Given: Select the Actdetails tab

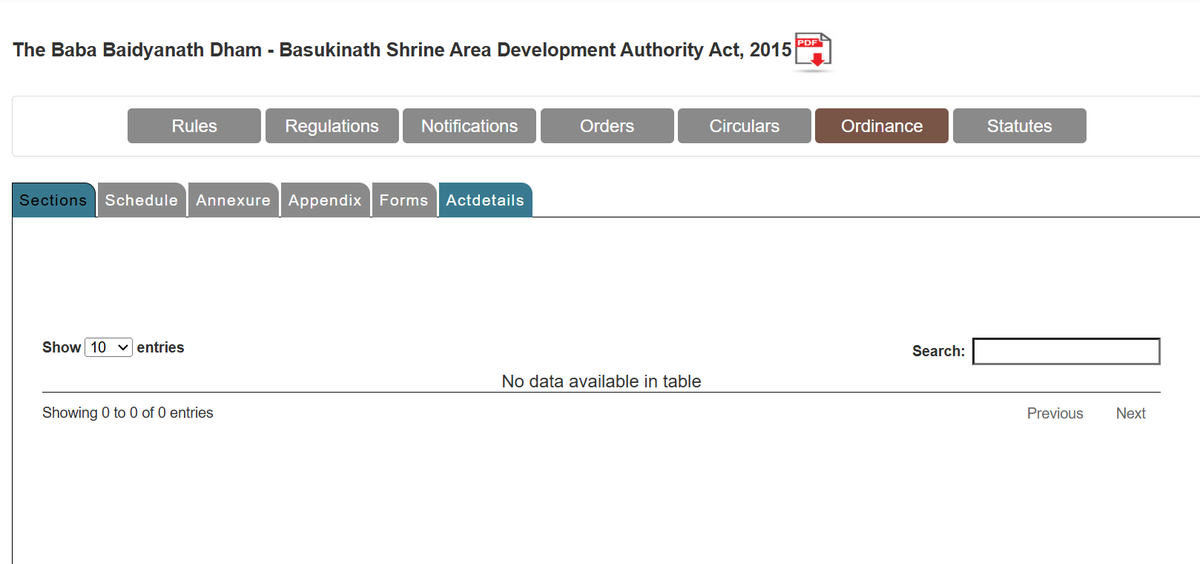Looking at the screenshot, I should (485, 200).
